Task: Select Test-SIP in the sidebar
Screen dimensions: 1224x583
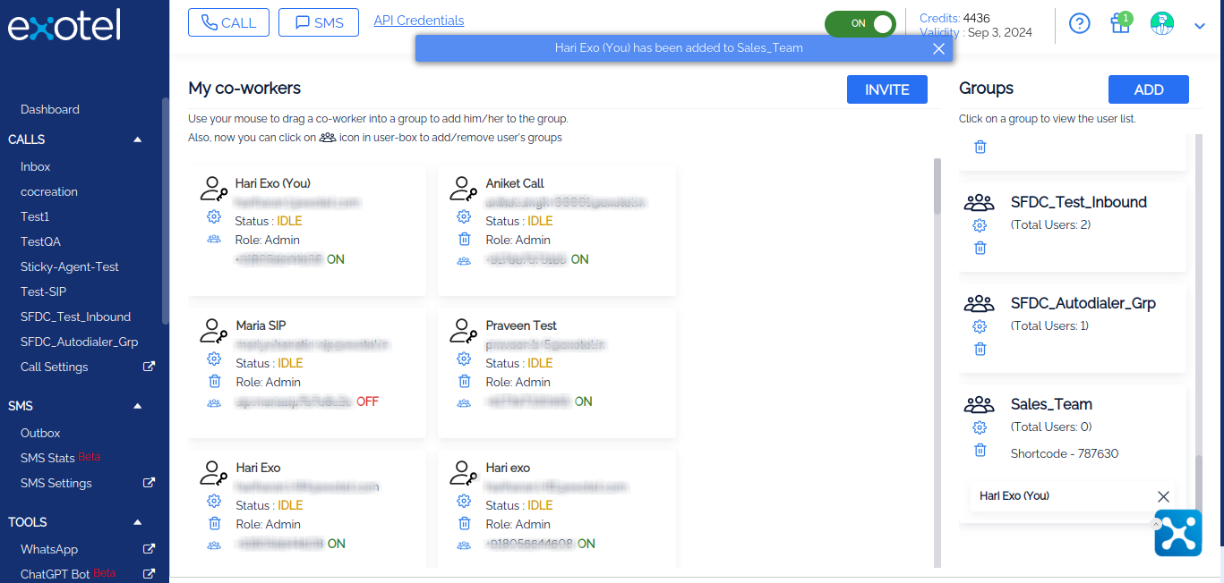Action: click(x=45, y=292)
